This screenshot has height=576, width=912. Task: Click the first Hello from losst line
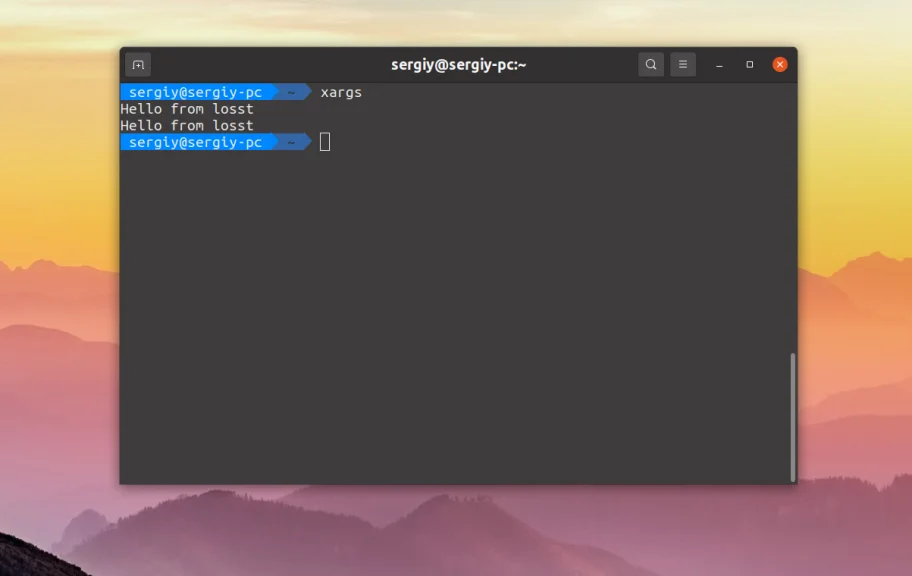[x=186, y=108]
